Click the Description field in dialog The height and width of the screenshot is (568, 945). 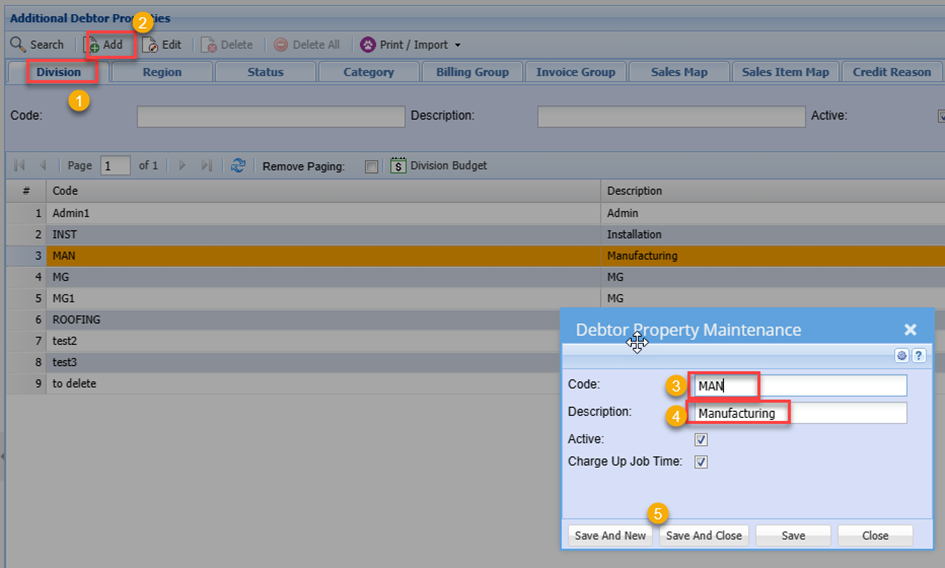point(801,413)
